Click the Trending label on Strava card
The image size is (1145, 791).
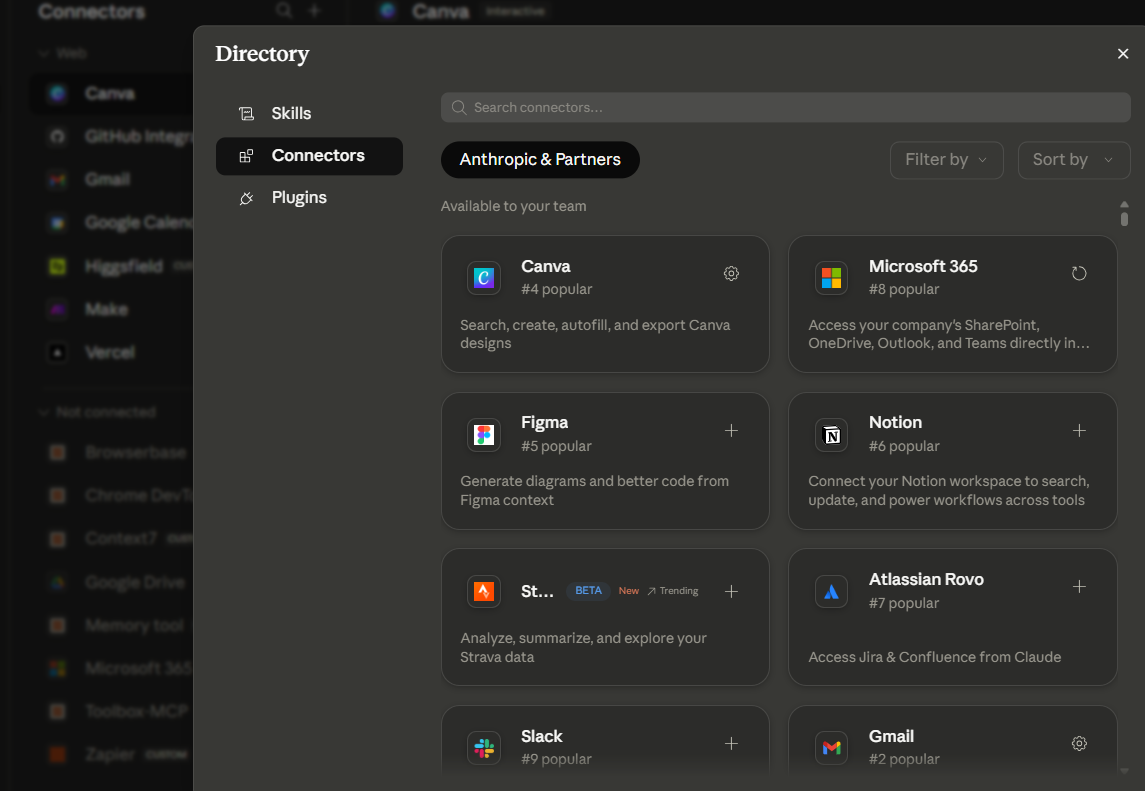(673, 591)
